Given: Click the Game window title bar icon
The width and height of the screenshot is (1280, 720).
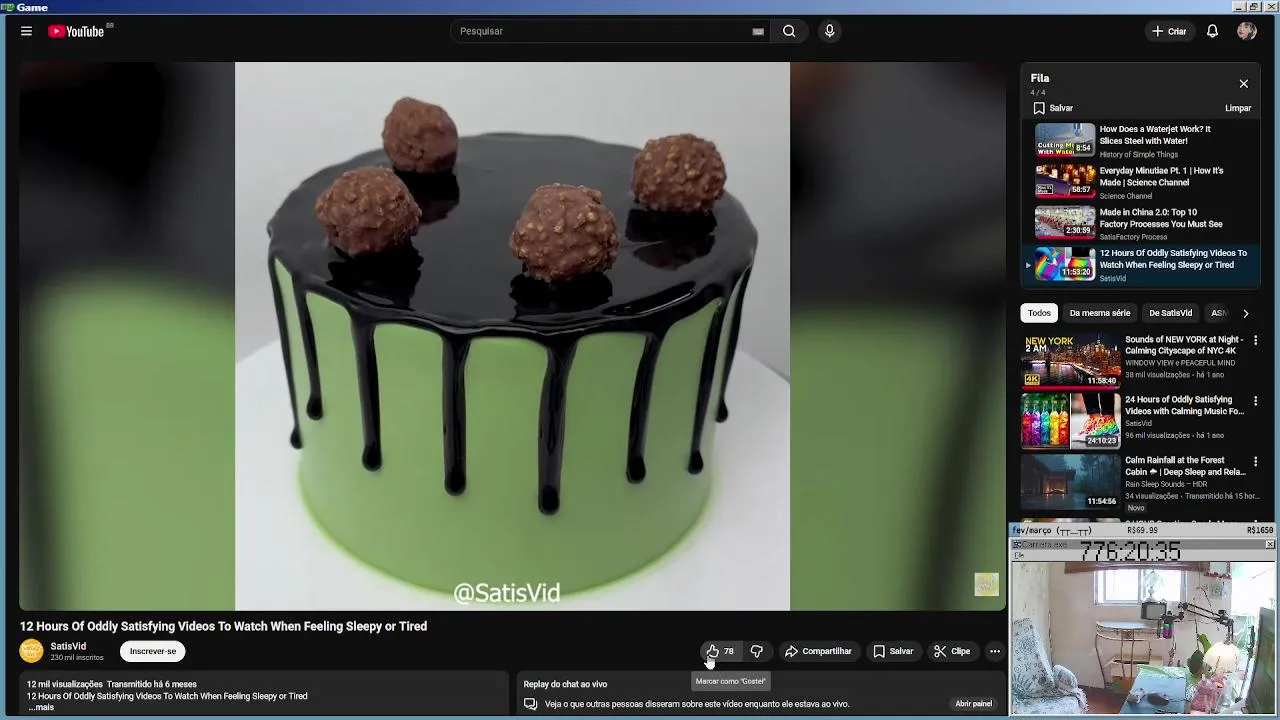Looking at the screenshot, I should click(7, 7).
